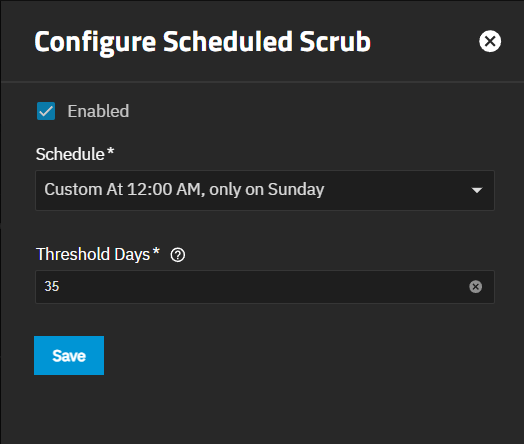Click the value 35 in Threshold Days
524x444 pixels.
click(52, 286)
